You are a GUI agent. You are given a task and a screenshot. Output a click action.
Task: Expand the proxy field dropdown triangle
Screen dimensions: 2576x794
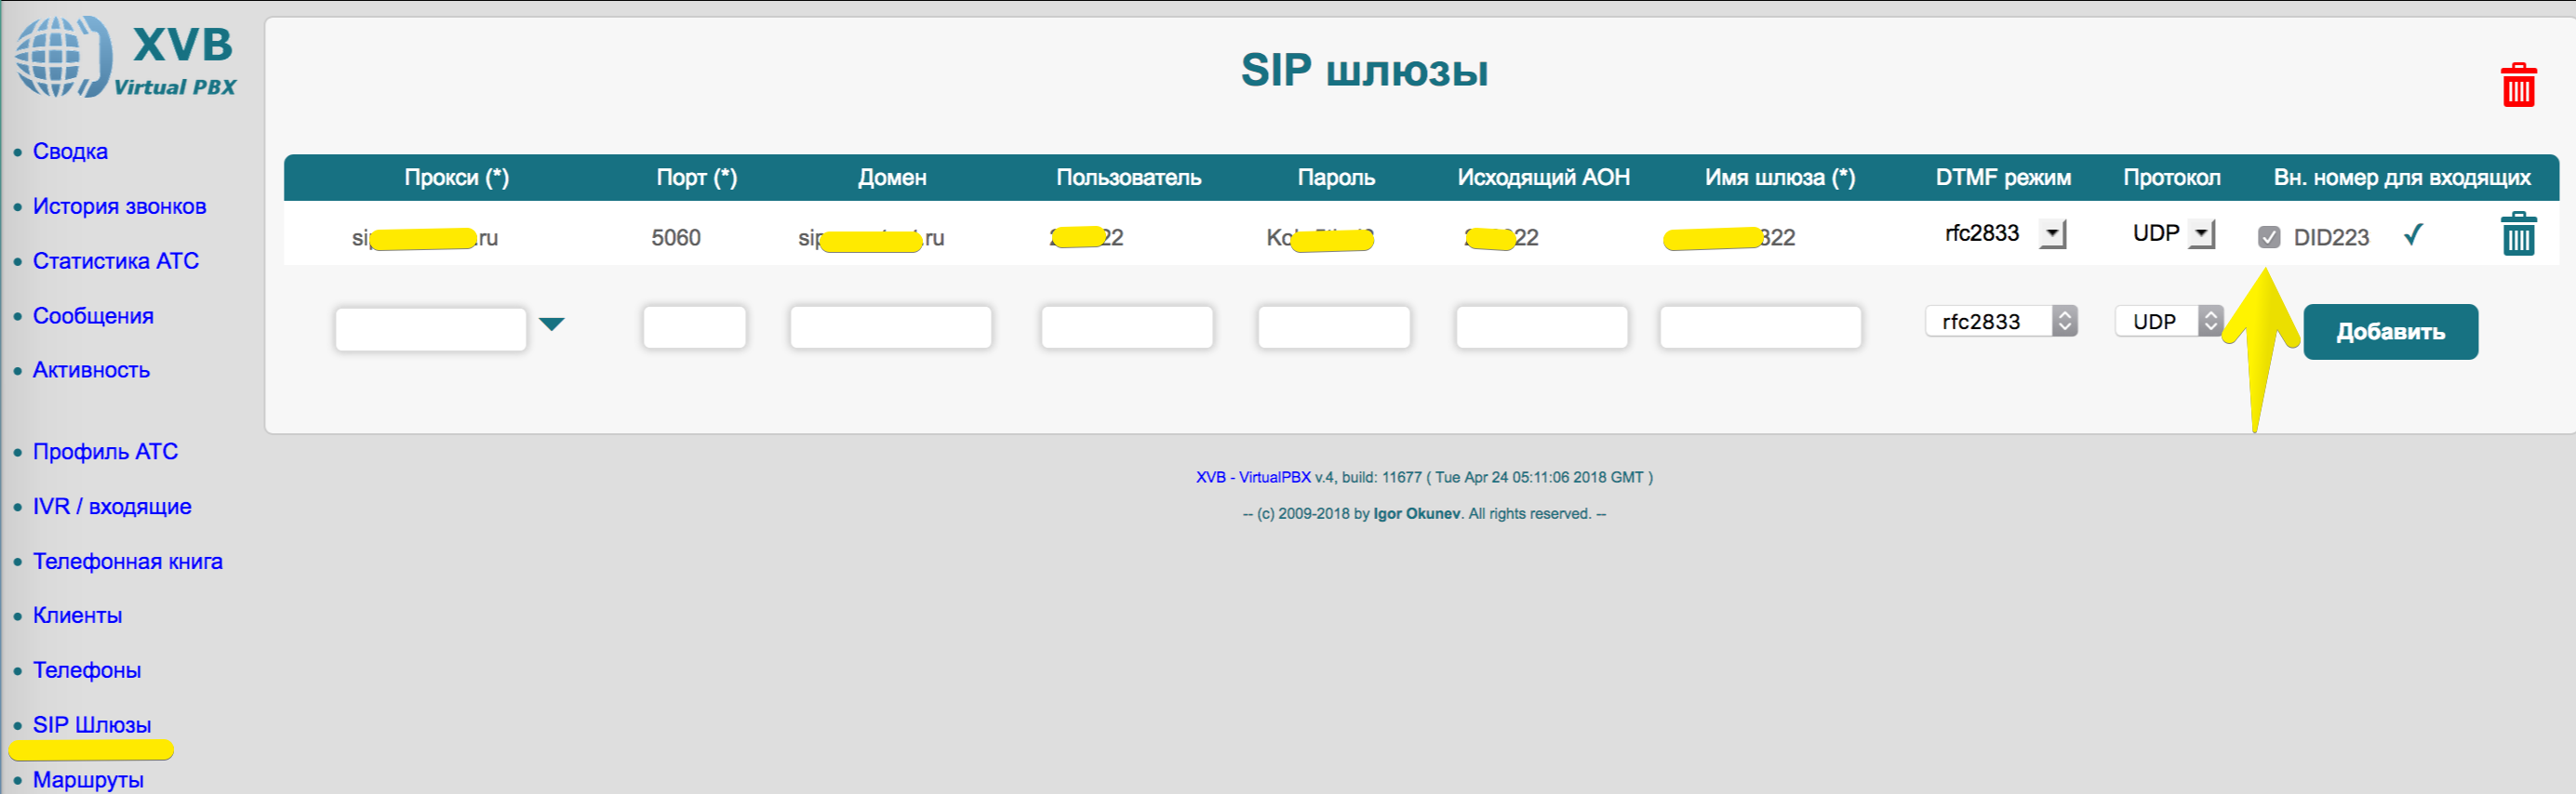[x=551, y=324]
